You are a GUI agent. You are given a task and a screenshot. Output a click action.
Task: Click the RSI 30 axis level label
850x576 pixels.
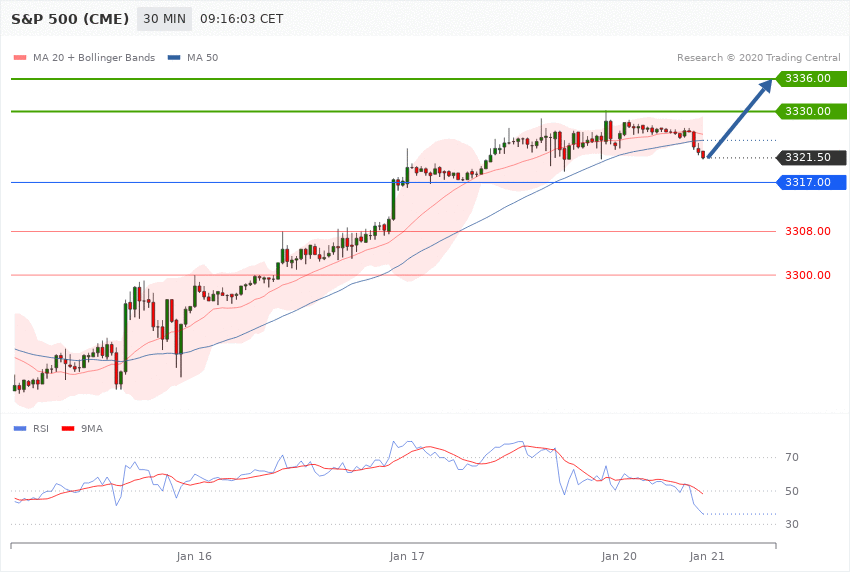(791, 525)
